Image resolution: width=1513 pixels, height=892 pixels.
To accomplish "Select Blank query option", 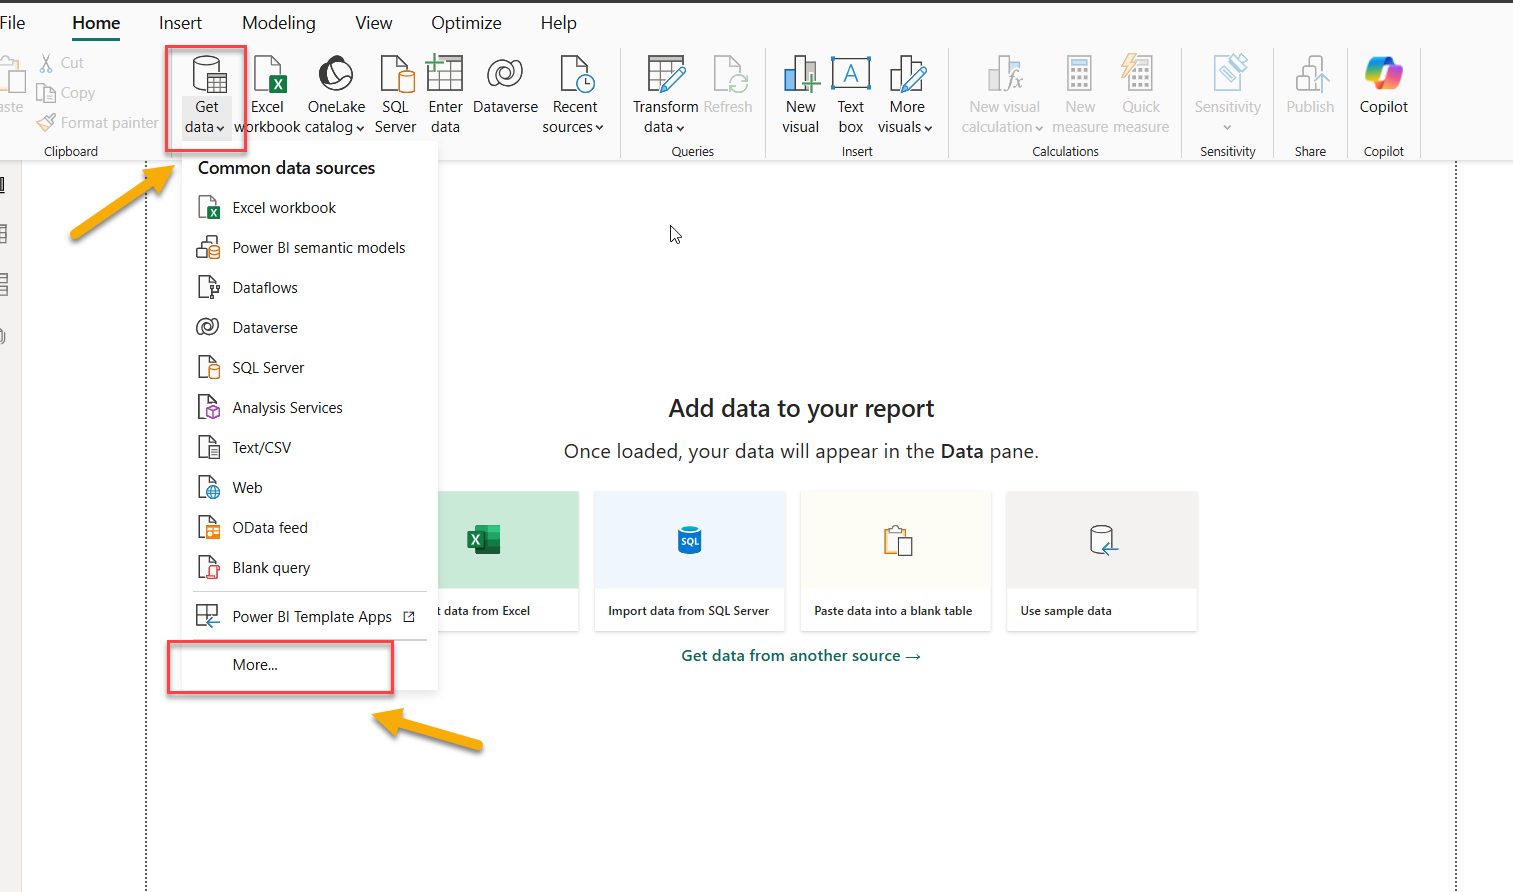I will pos(310,568).
